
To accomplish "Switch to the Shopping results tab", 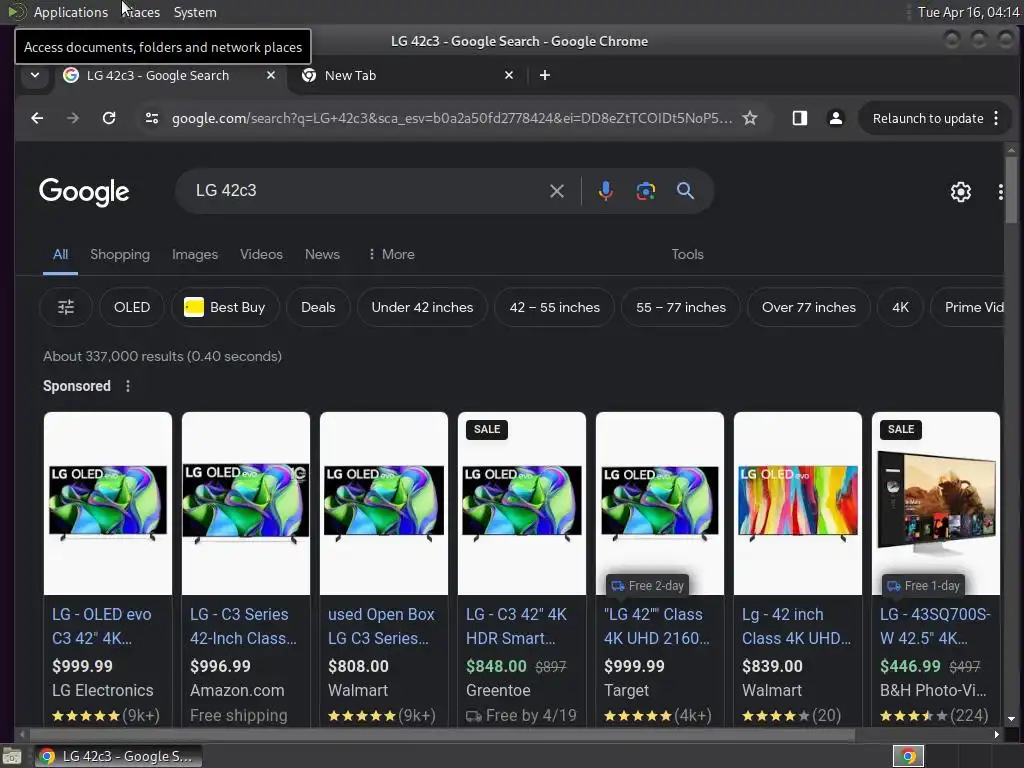I will [120, 254].
